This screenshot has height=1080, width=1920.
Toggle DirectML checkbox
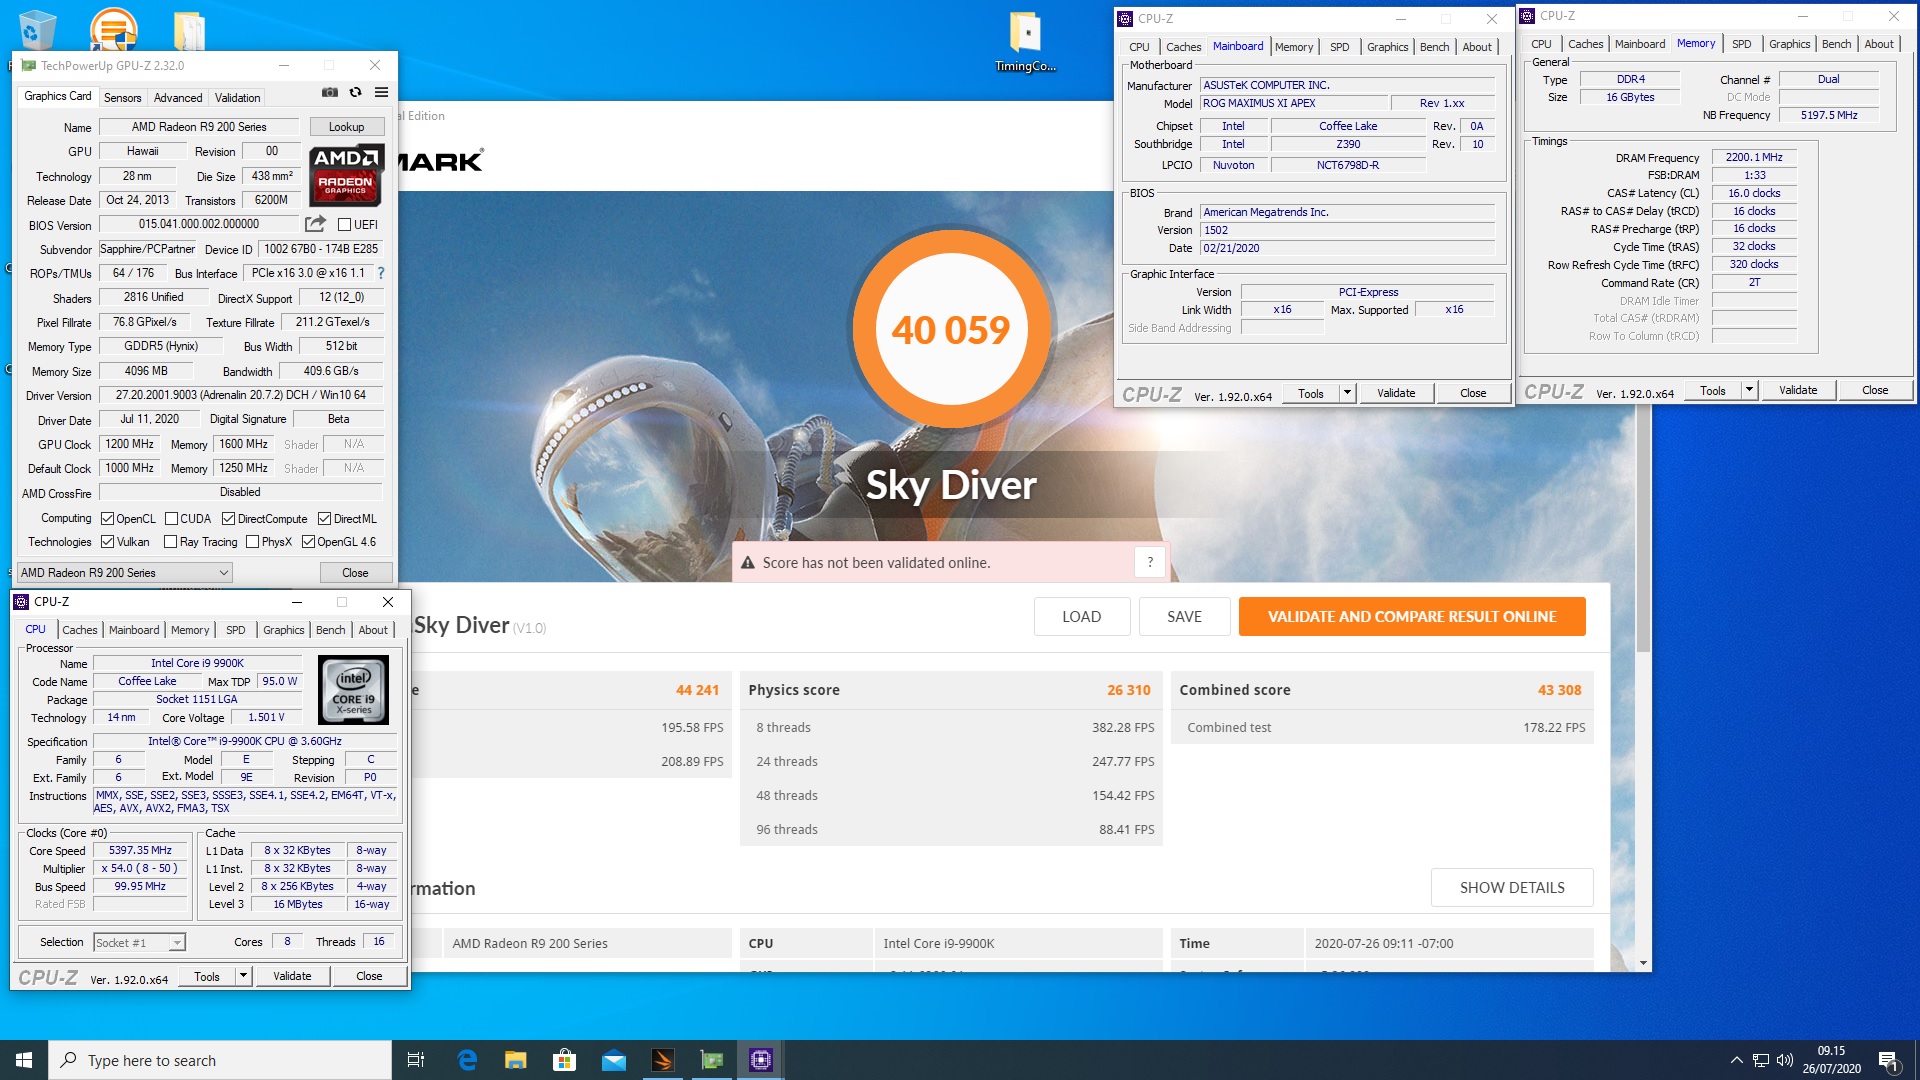point(324,519)
